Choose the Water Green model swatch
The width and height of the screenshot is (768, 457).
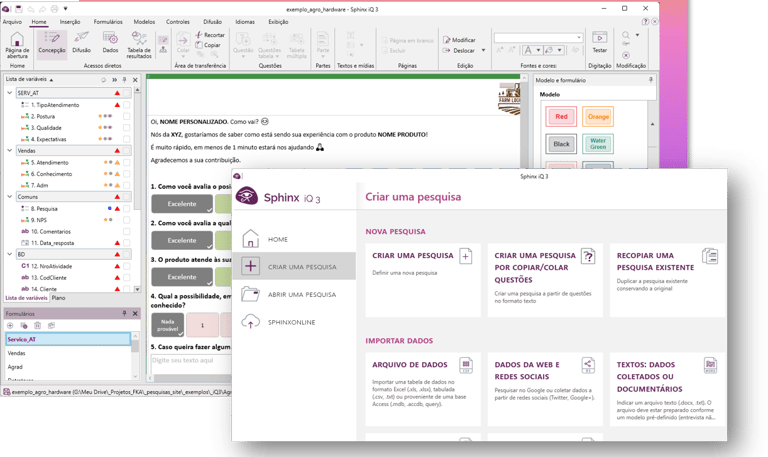tap(598, 144)
